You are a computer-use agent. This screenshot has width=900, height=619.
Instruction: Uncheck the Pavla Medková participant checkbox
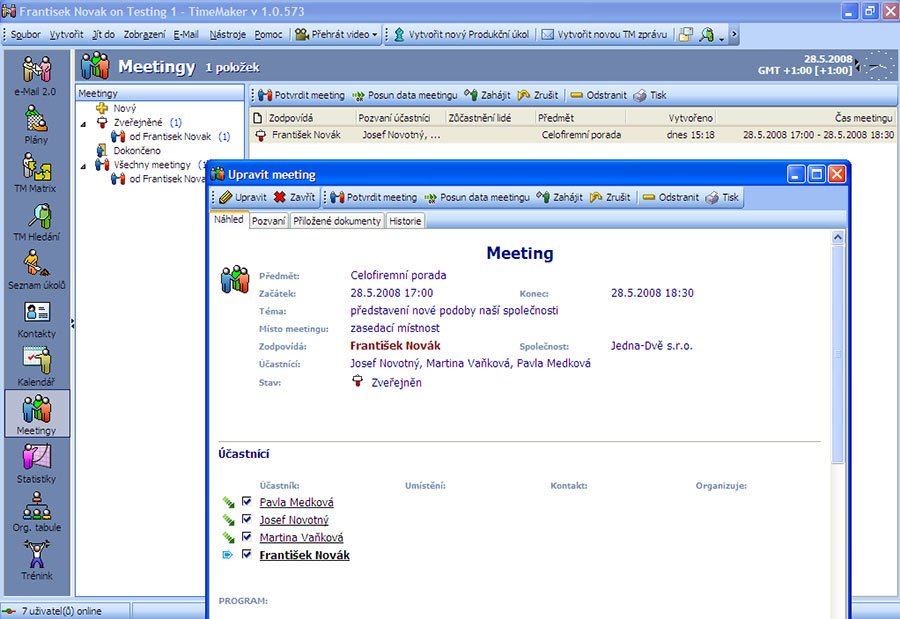point(247,502)
